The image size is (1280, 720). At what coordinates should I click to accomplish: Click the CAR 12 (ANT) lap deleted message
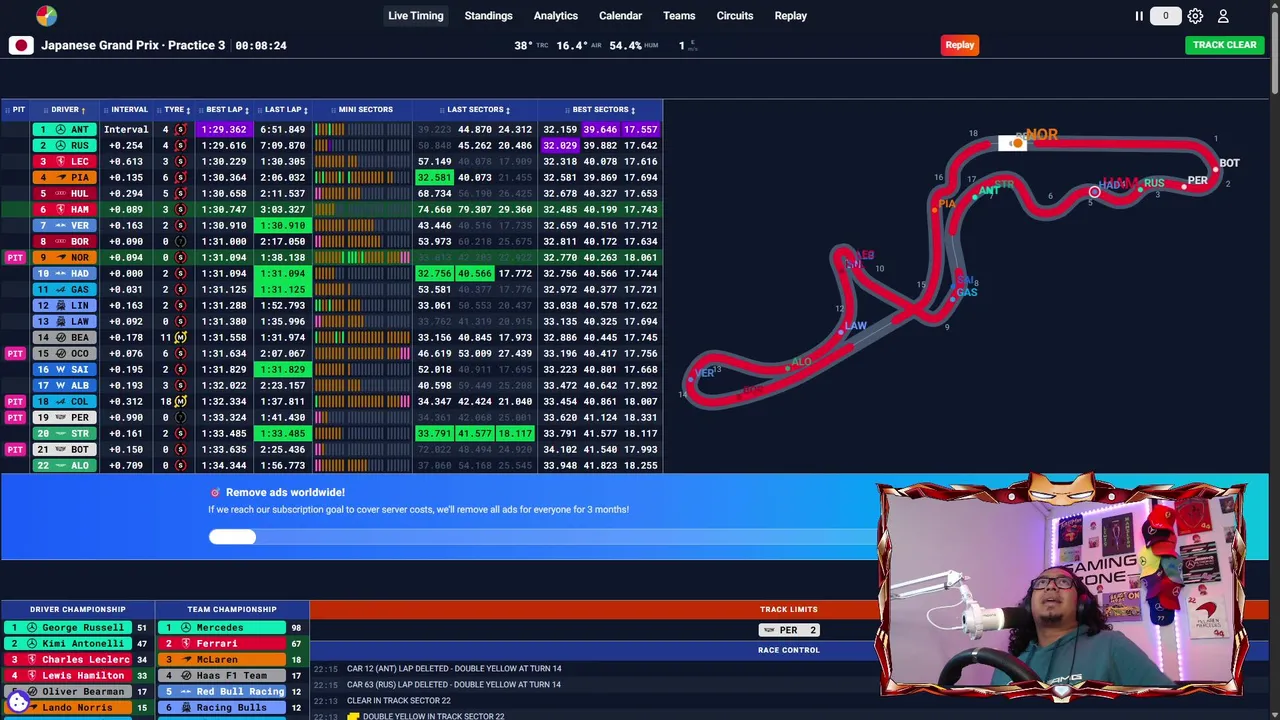click(x=454, y=668)
